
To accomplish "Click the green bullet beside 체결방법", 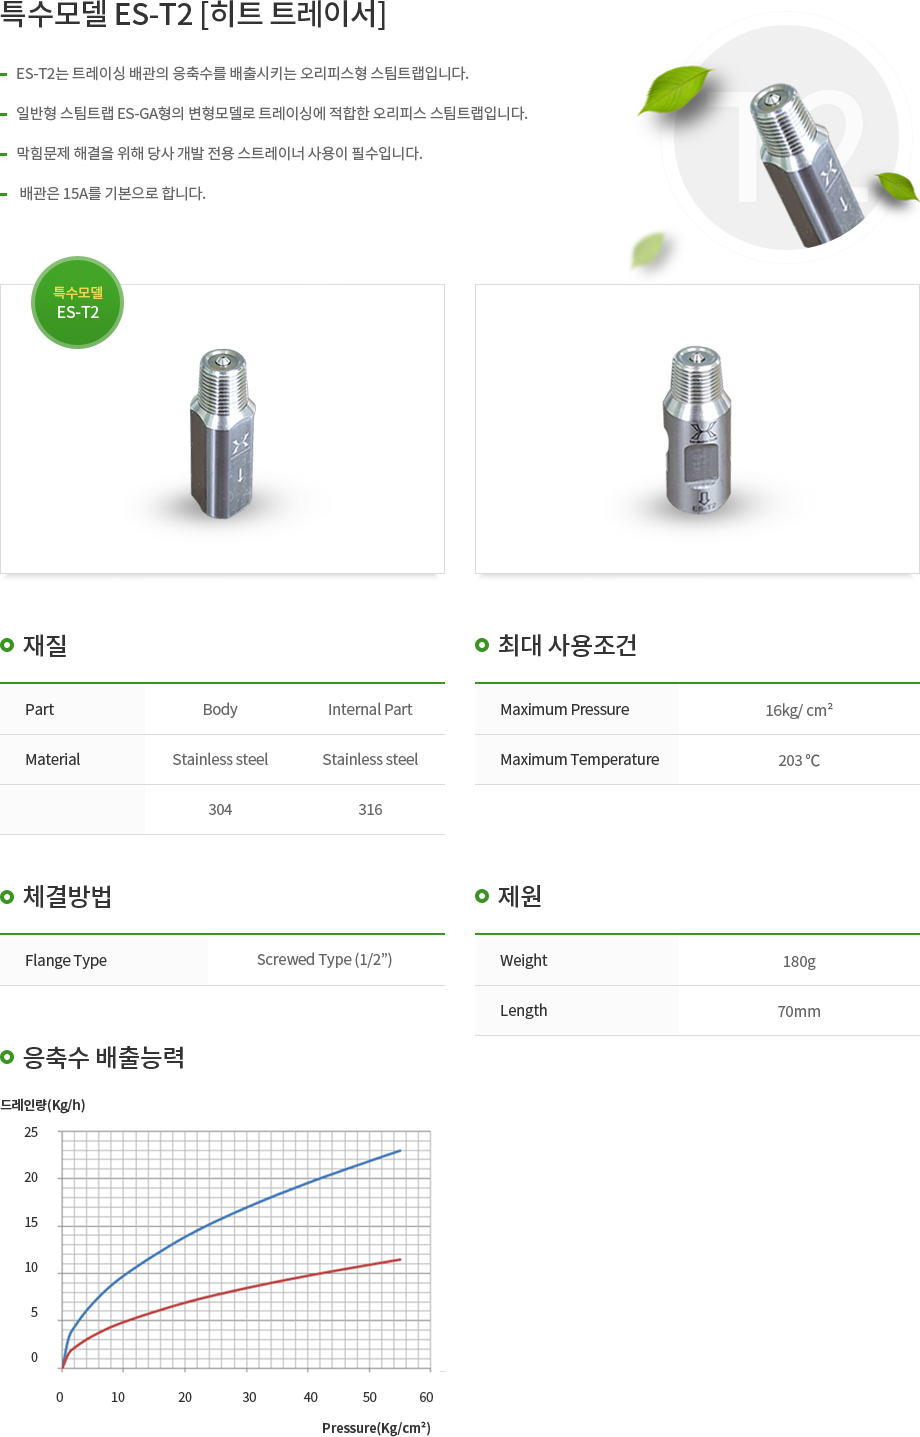I will pyautogui.click(x=8, y=896).
